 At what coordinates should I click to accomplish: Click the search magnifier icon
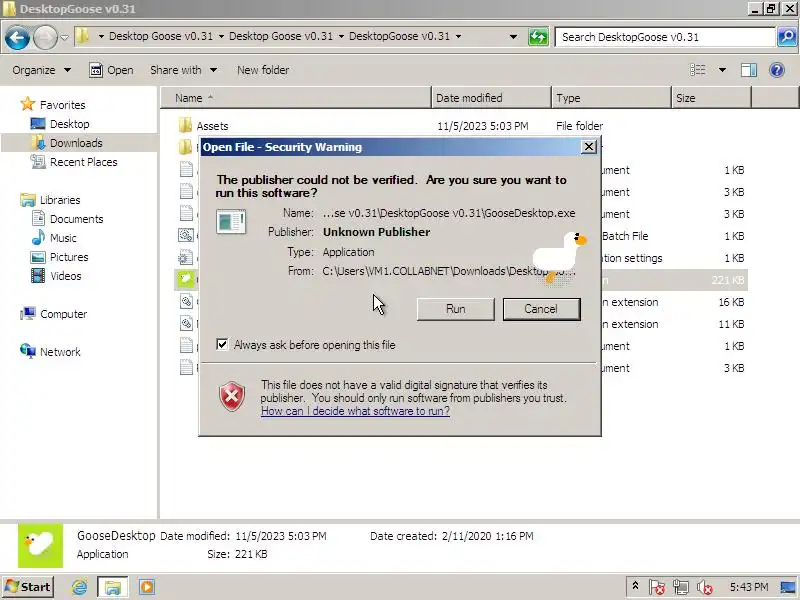click(x=787, y=37)
